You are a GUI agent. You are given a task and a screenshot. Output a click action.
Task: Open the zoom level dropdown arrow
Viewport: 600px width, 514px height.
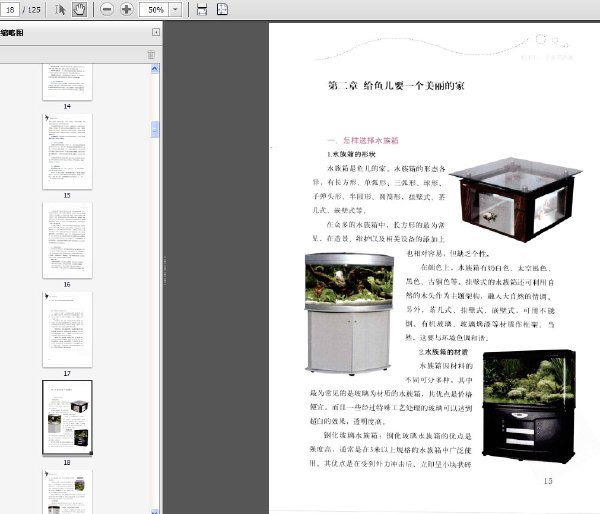tap(175, 10)
